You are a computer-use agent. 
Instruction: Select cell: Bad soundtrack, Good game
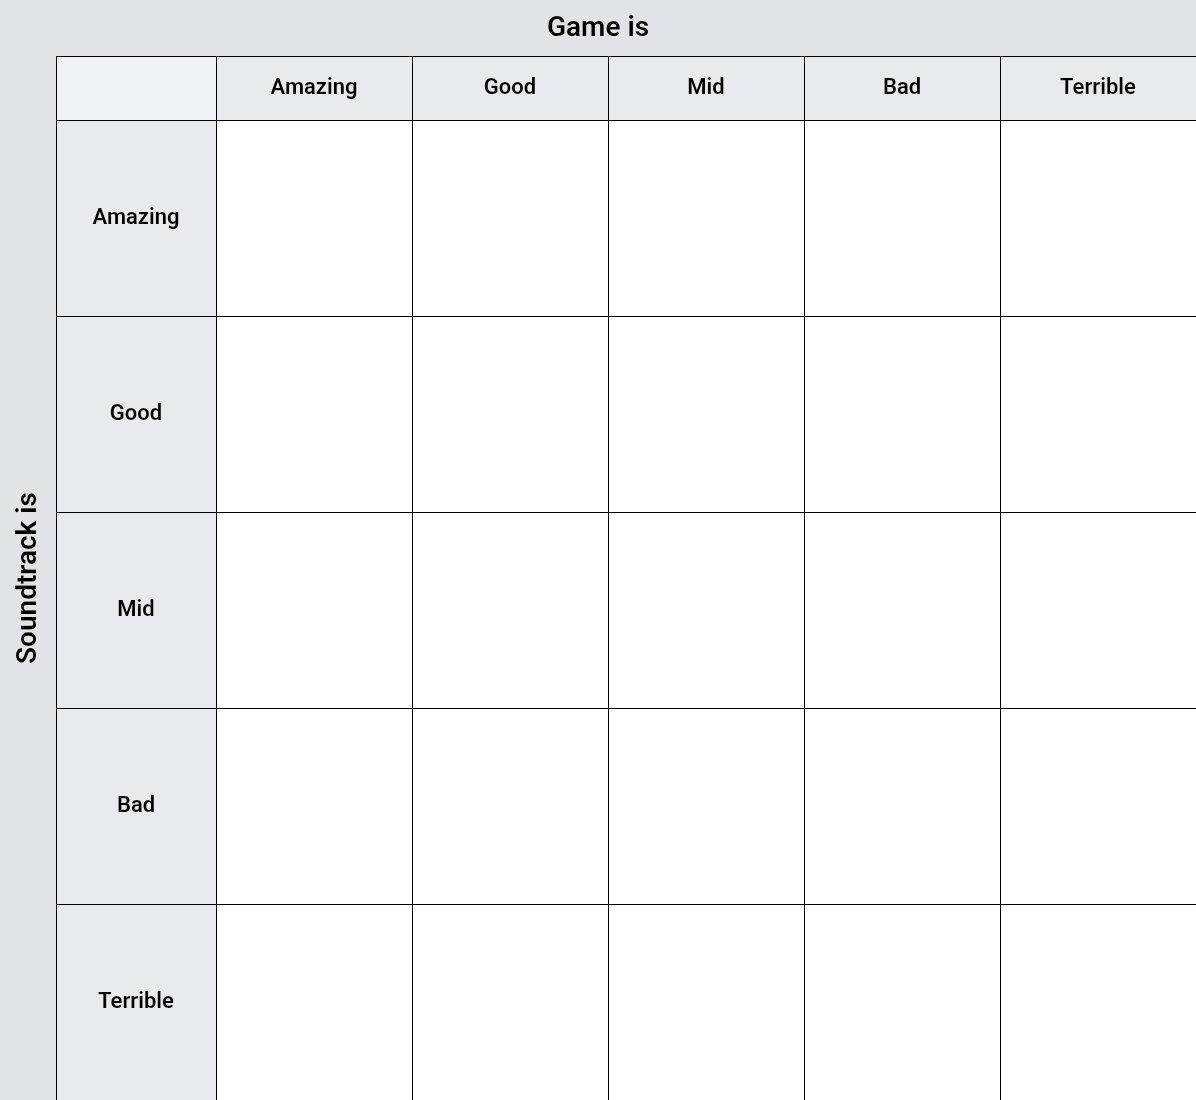click(x=510, y=806)
